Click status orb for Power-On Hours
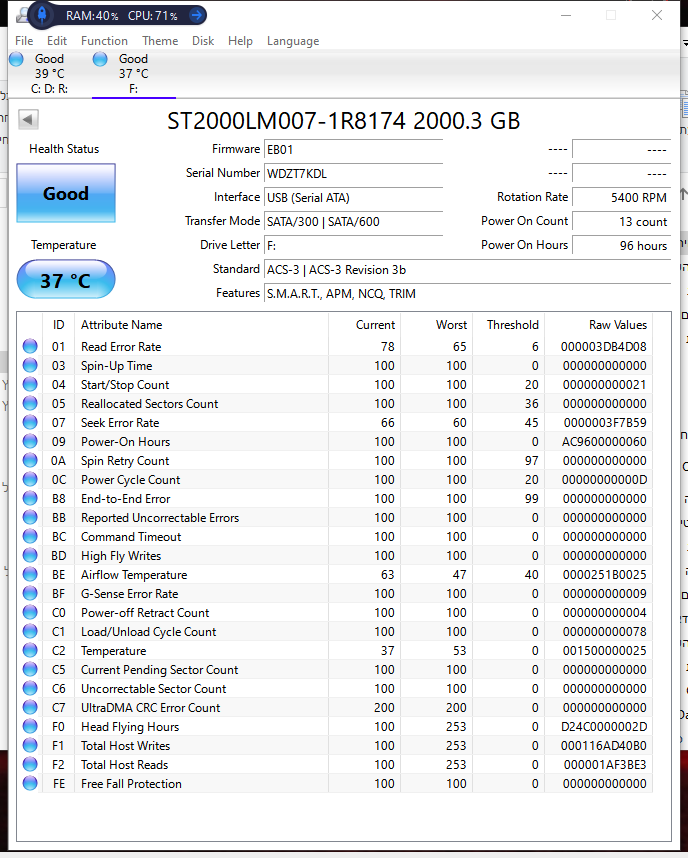Screen dimensions: 688x858 pyautogui.click(x=30, y=441)
